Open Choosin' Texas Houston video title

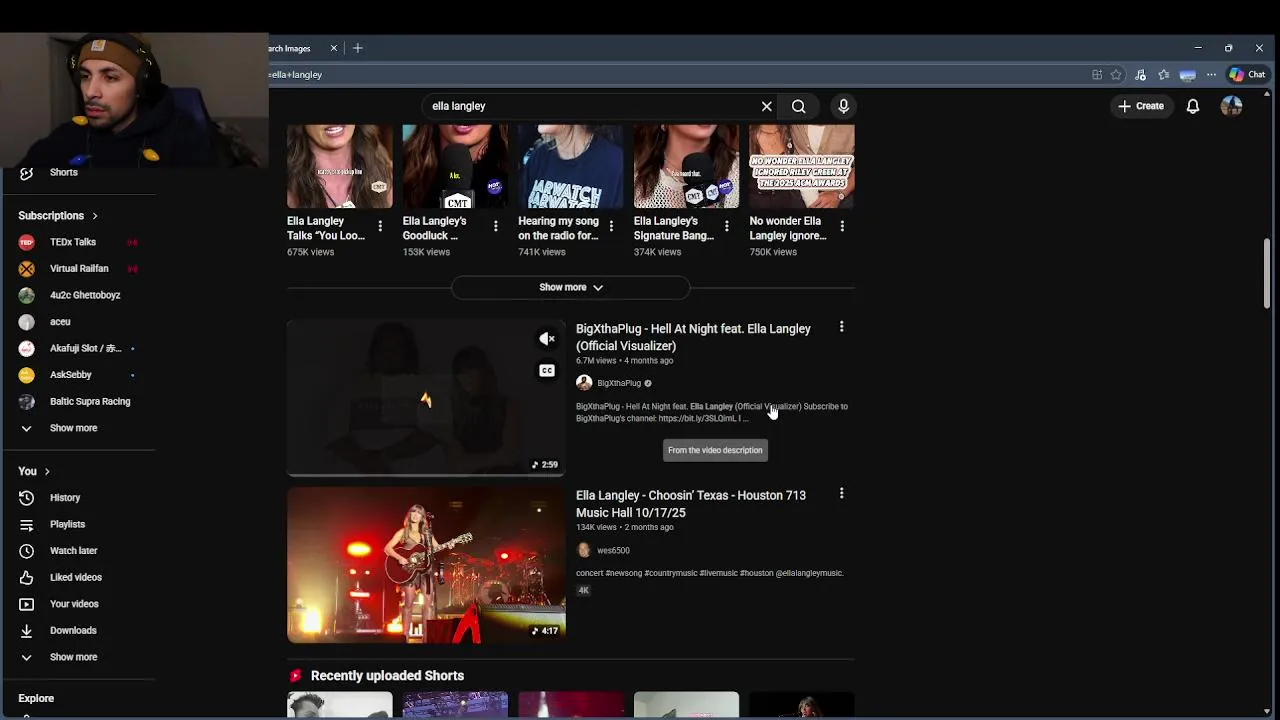(x=691, y=504)
